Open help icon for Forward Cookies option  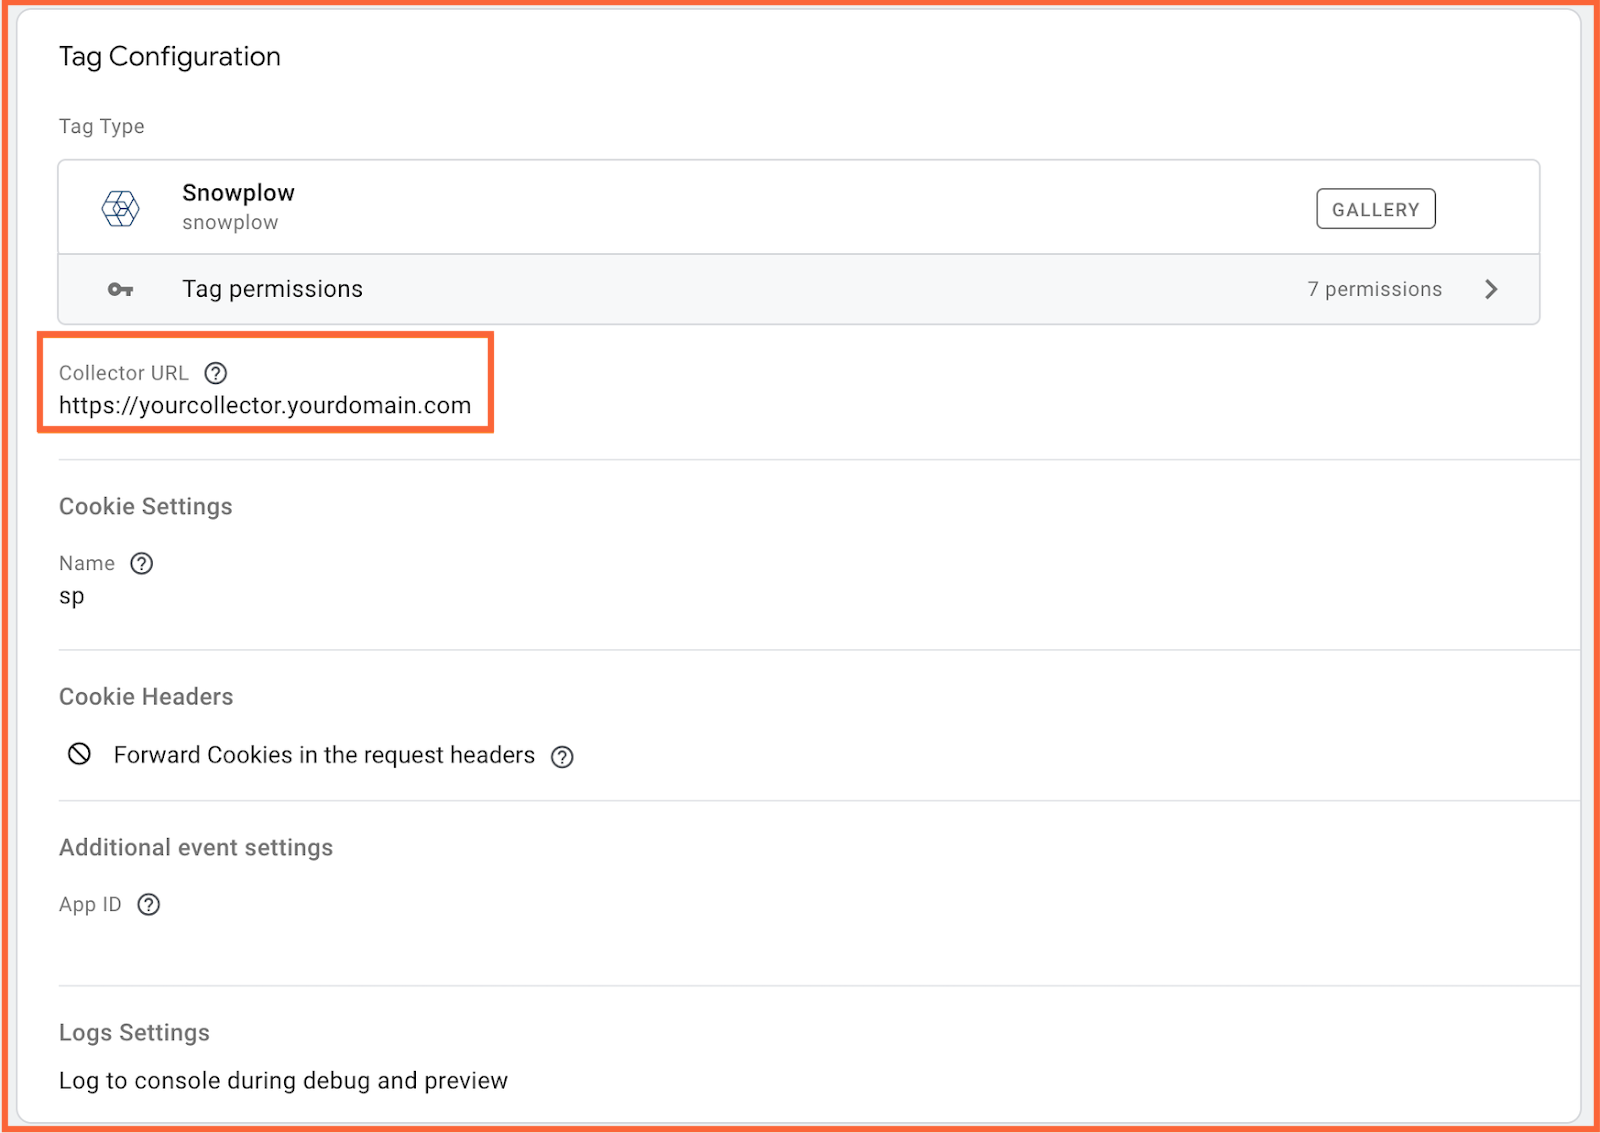pyautogui.click(x=563, y=757)
